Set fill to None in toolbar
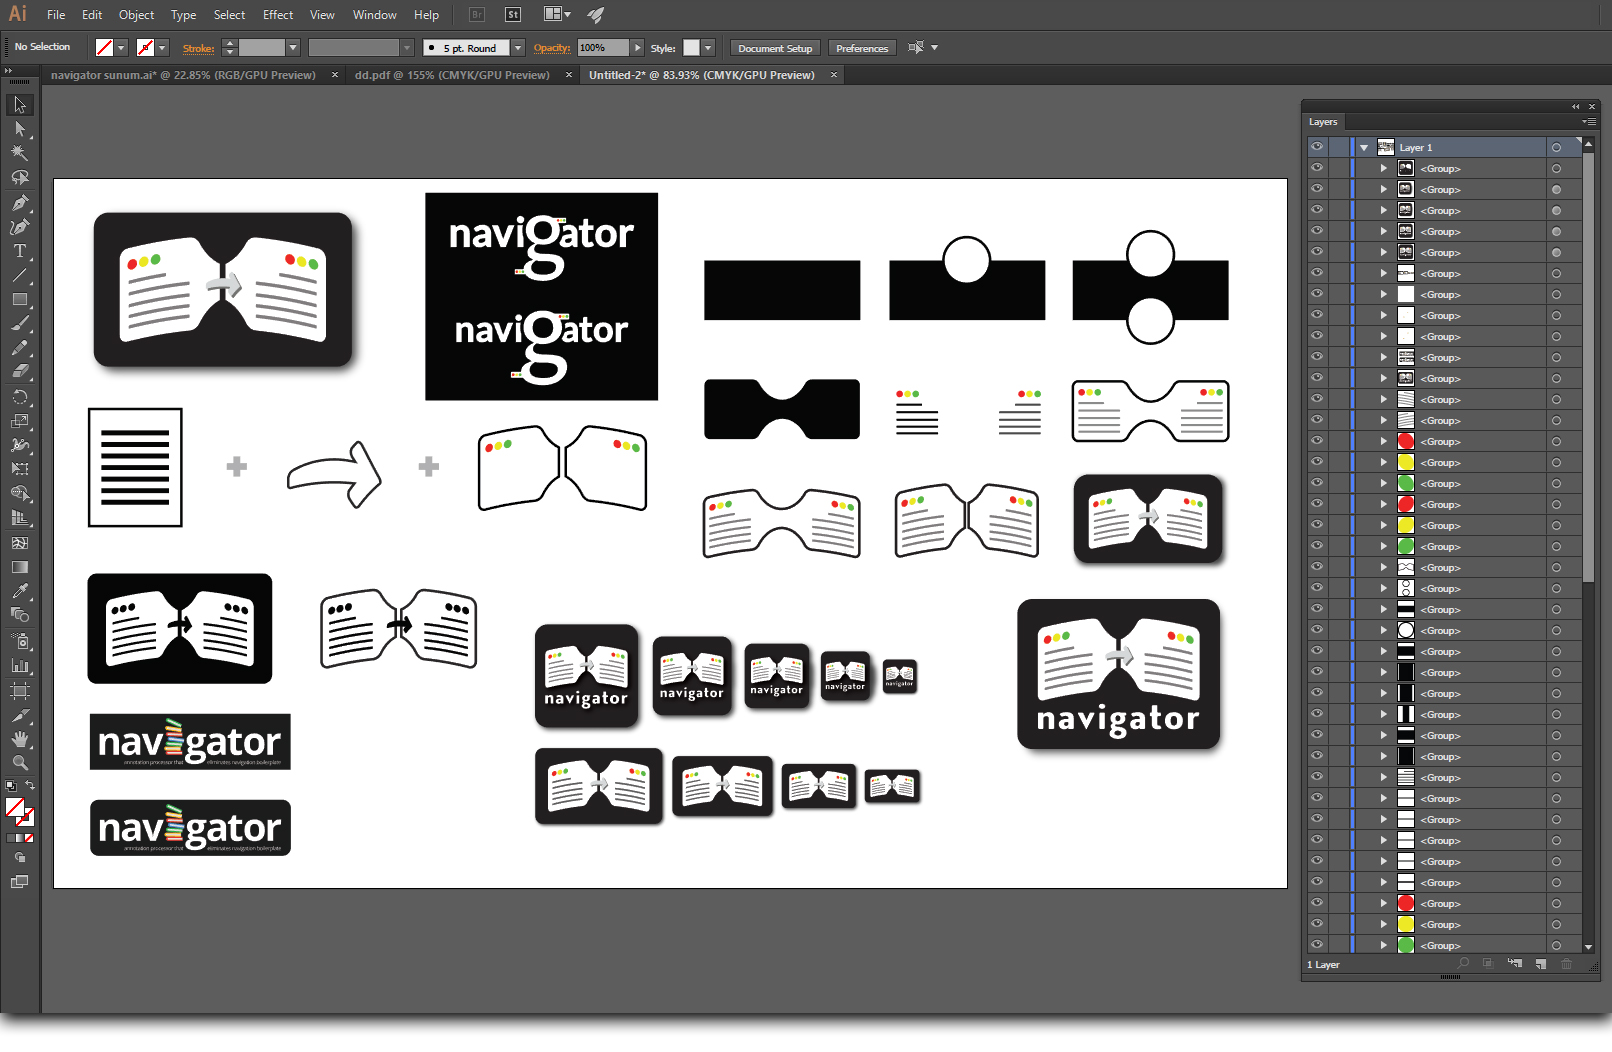 pyautogui.click(x=29, y=838)
